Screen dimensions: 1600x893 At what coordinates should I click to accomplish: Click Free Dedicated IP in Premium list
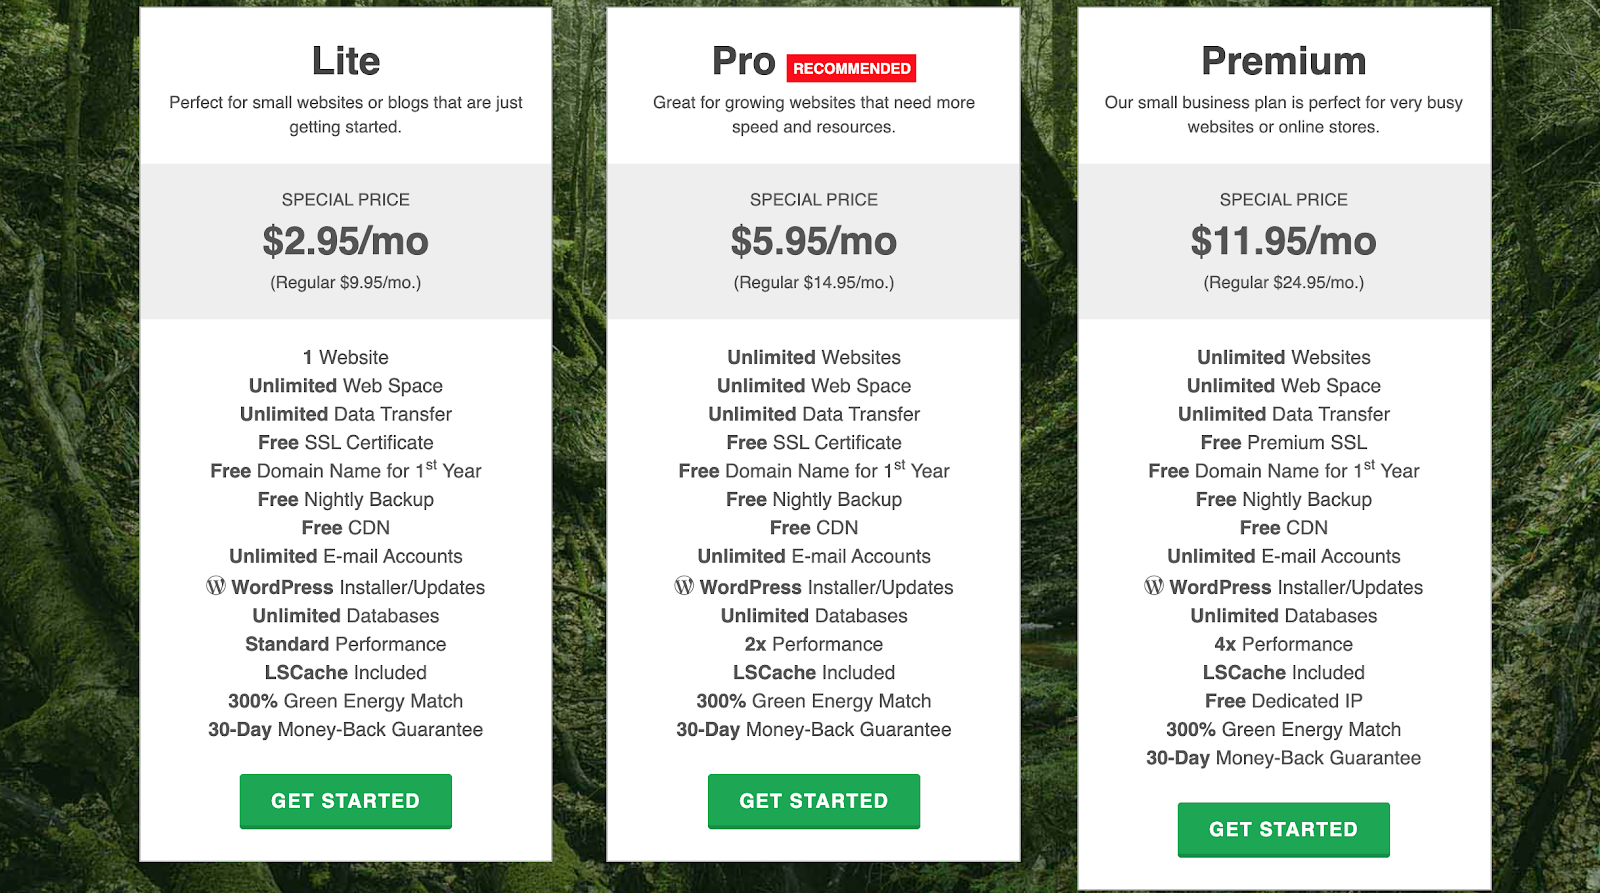[1284, 701]
